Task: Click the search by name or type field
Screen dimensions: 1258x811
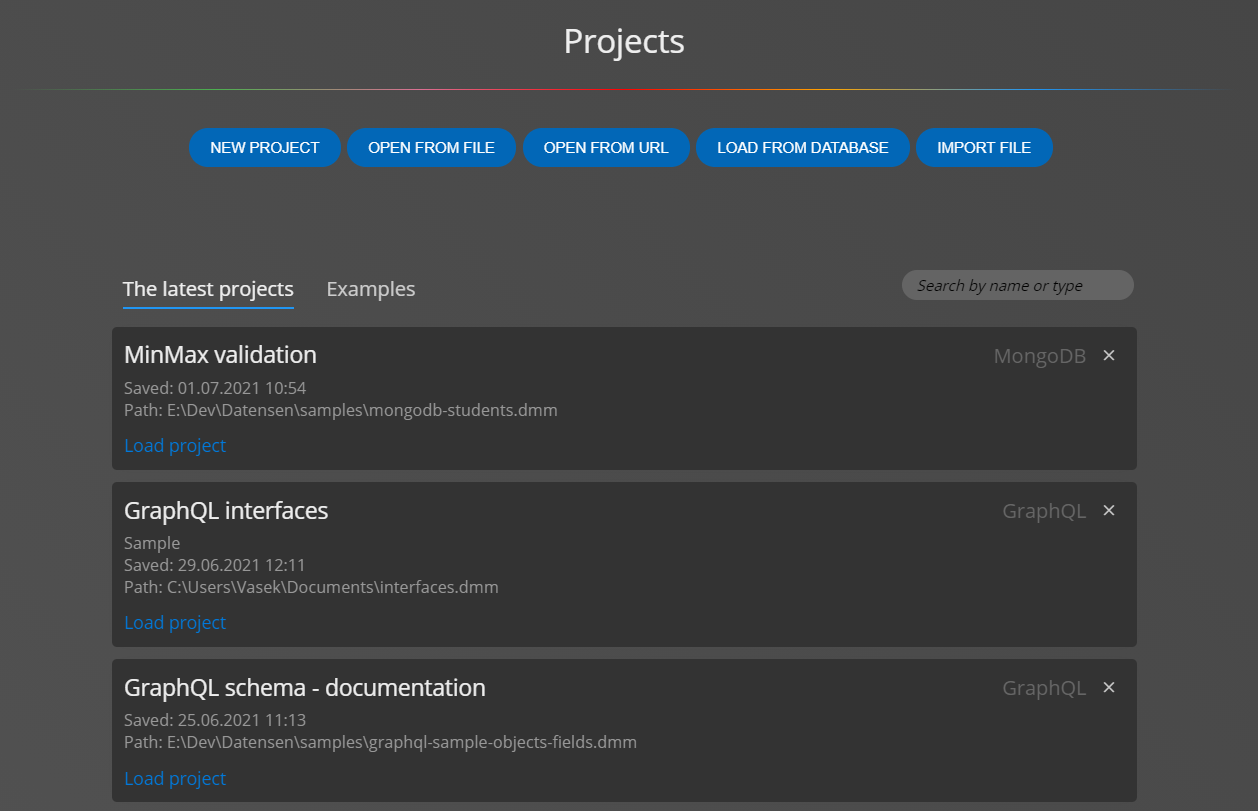Action: pos(1017,285)
